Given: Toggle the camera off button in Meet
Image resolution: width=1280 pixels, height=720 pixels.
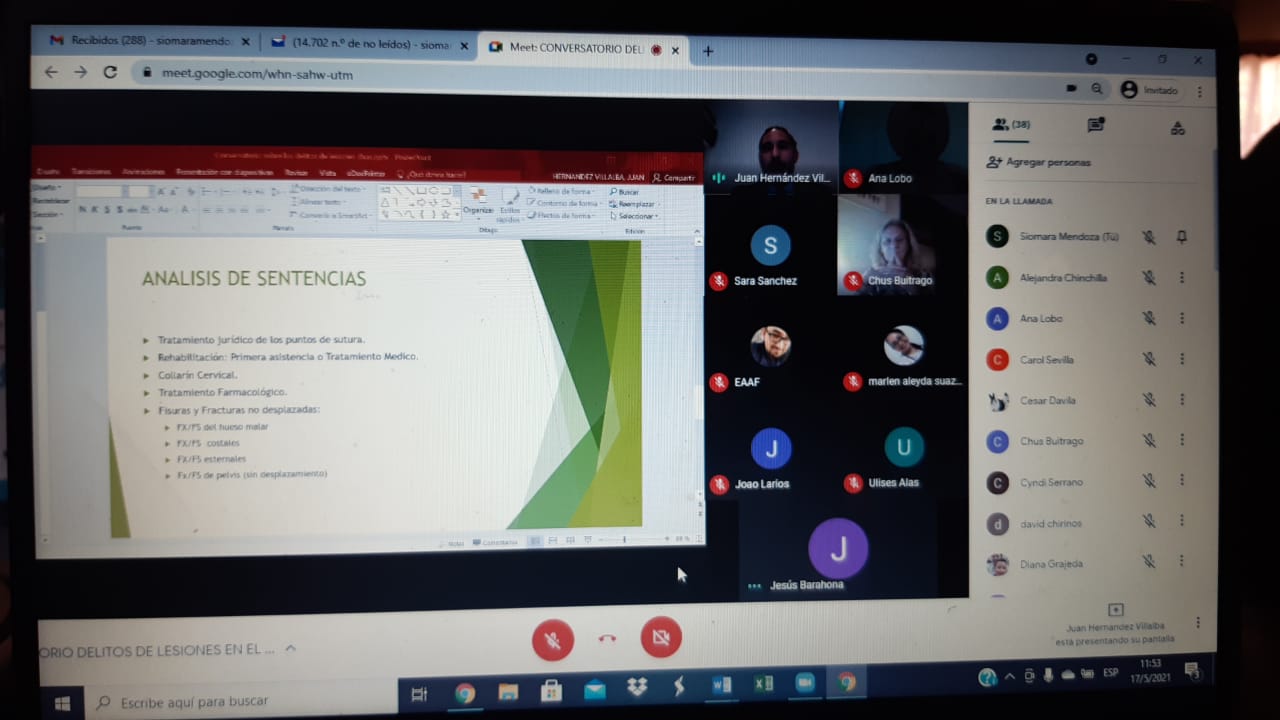Looking at the screenshot, I should coord(661,637).
